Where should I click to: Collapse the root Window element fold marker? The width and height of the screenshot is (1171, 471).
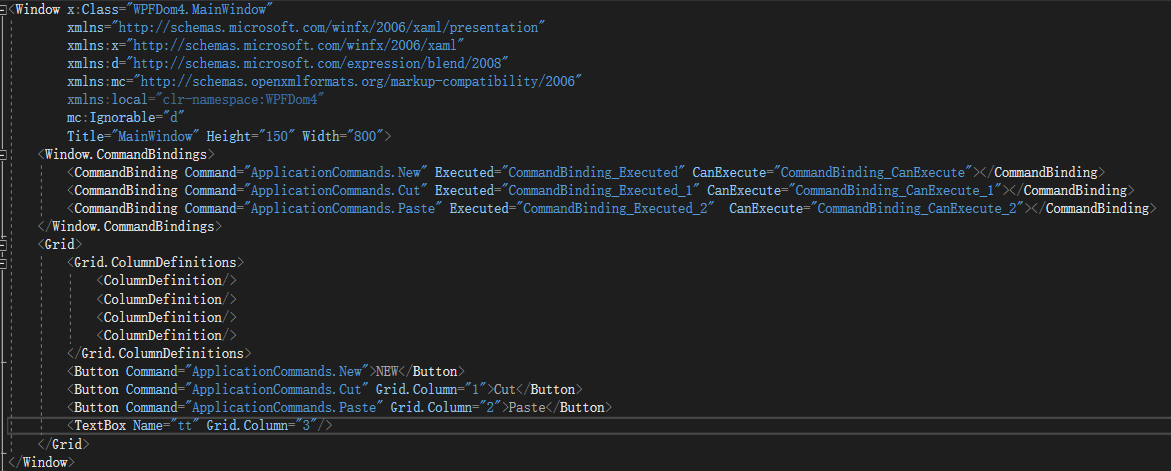click(x=6, y=9)
